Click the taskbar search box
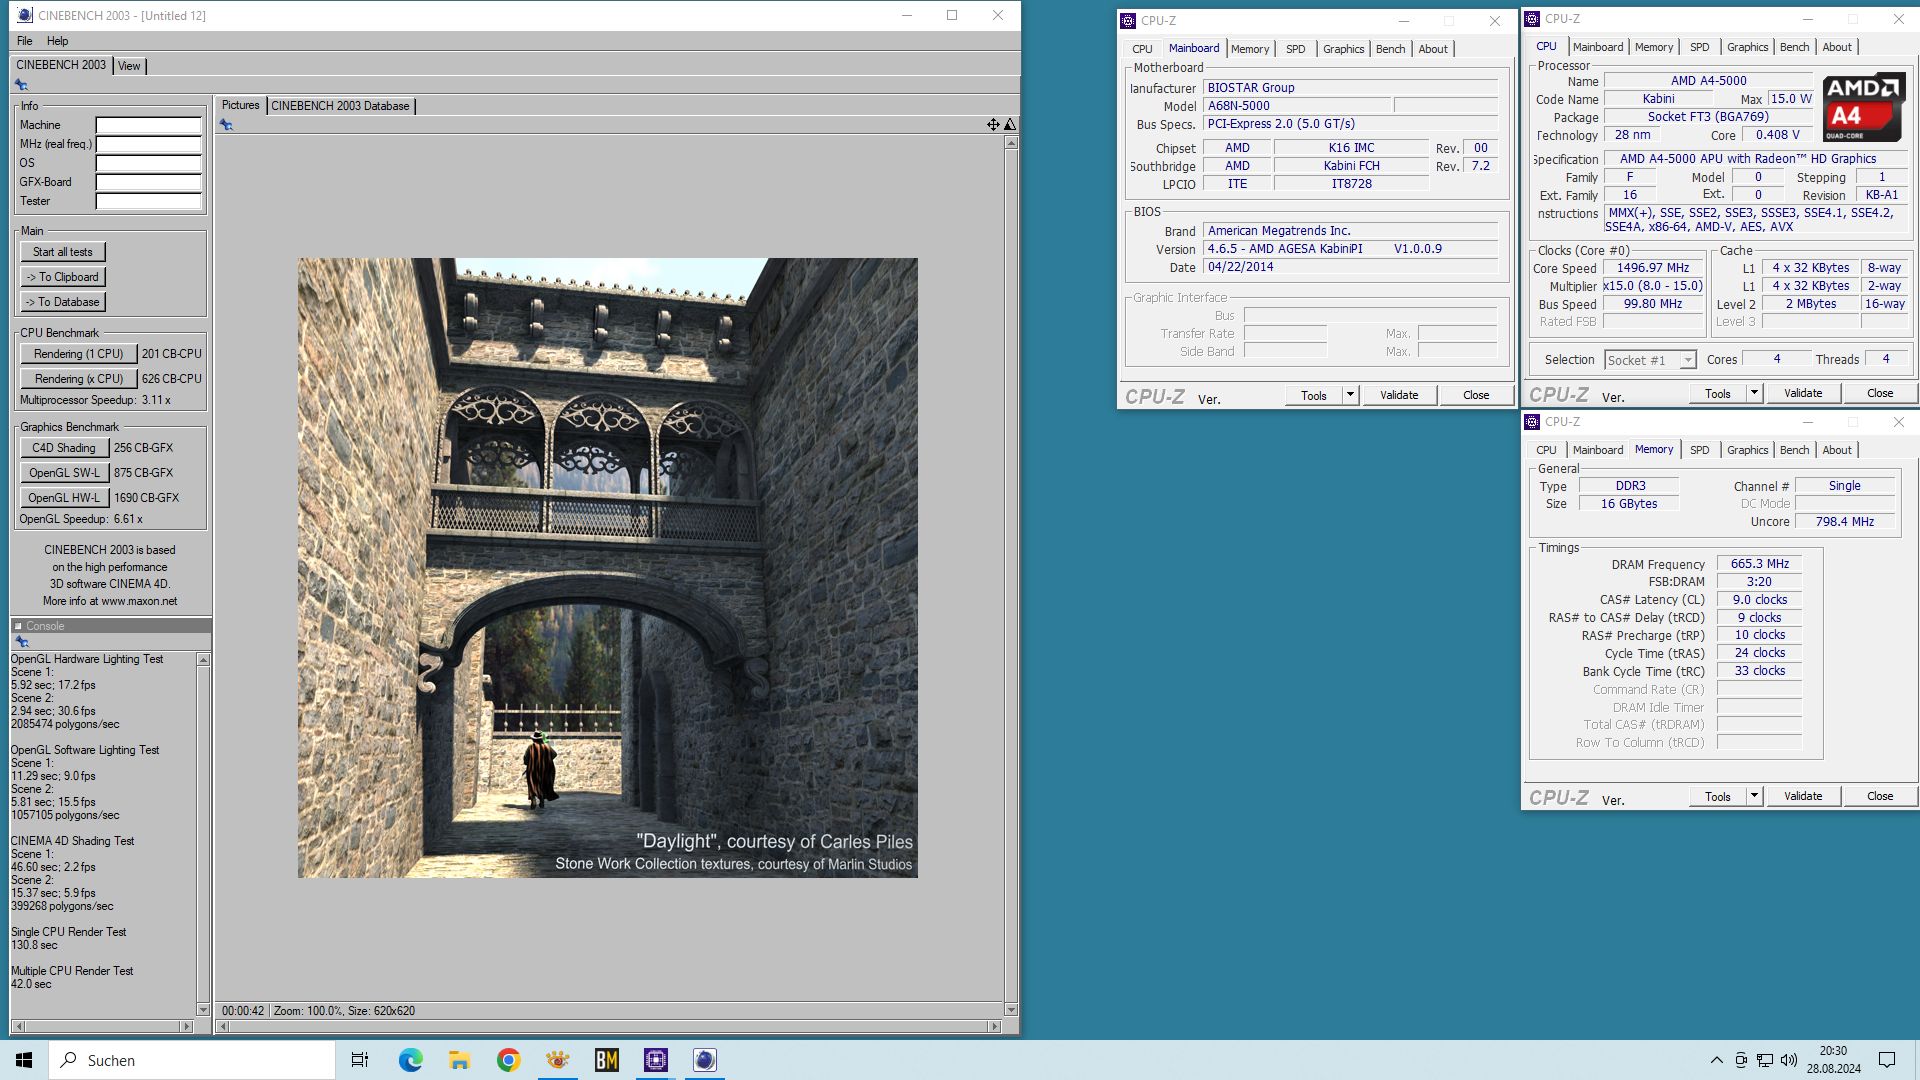The image size is (1920, 1080). click(192, 1060)
